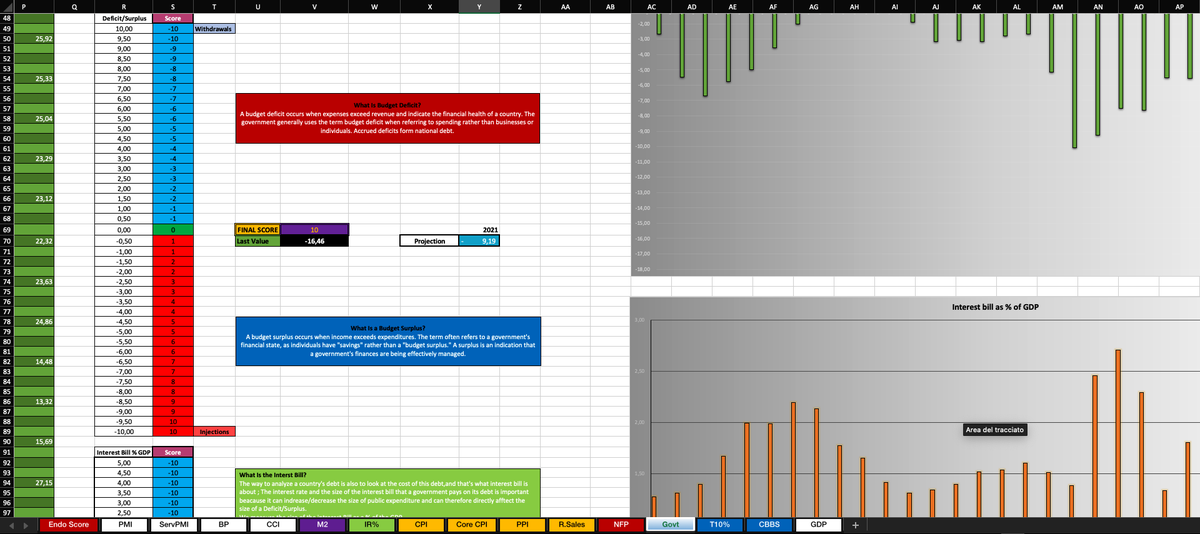
Task: Click the 0,00 deficit/surplus cell
Action: tap(123, 230)
